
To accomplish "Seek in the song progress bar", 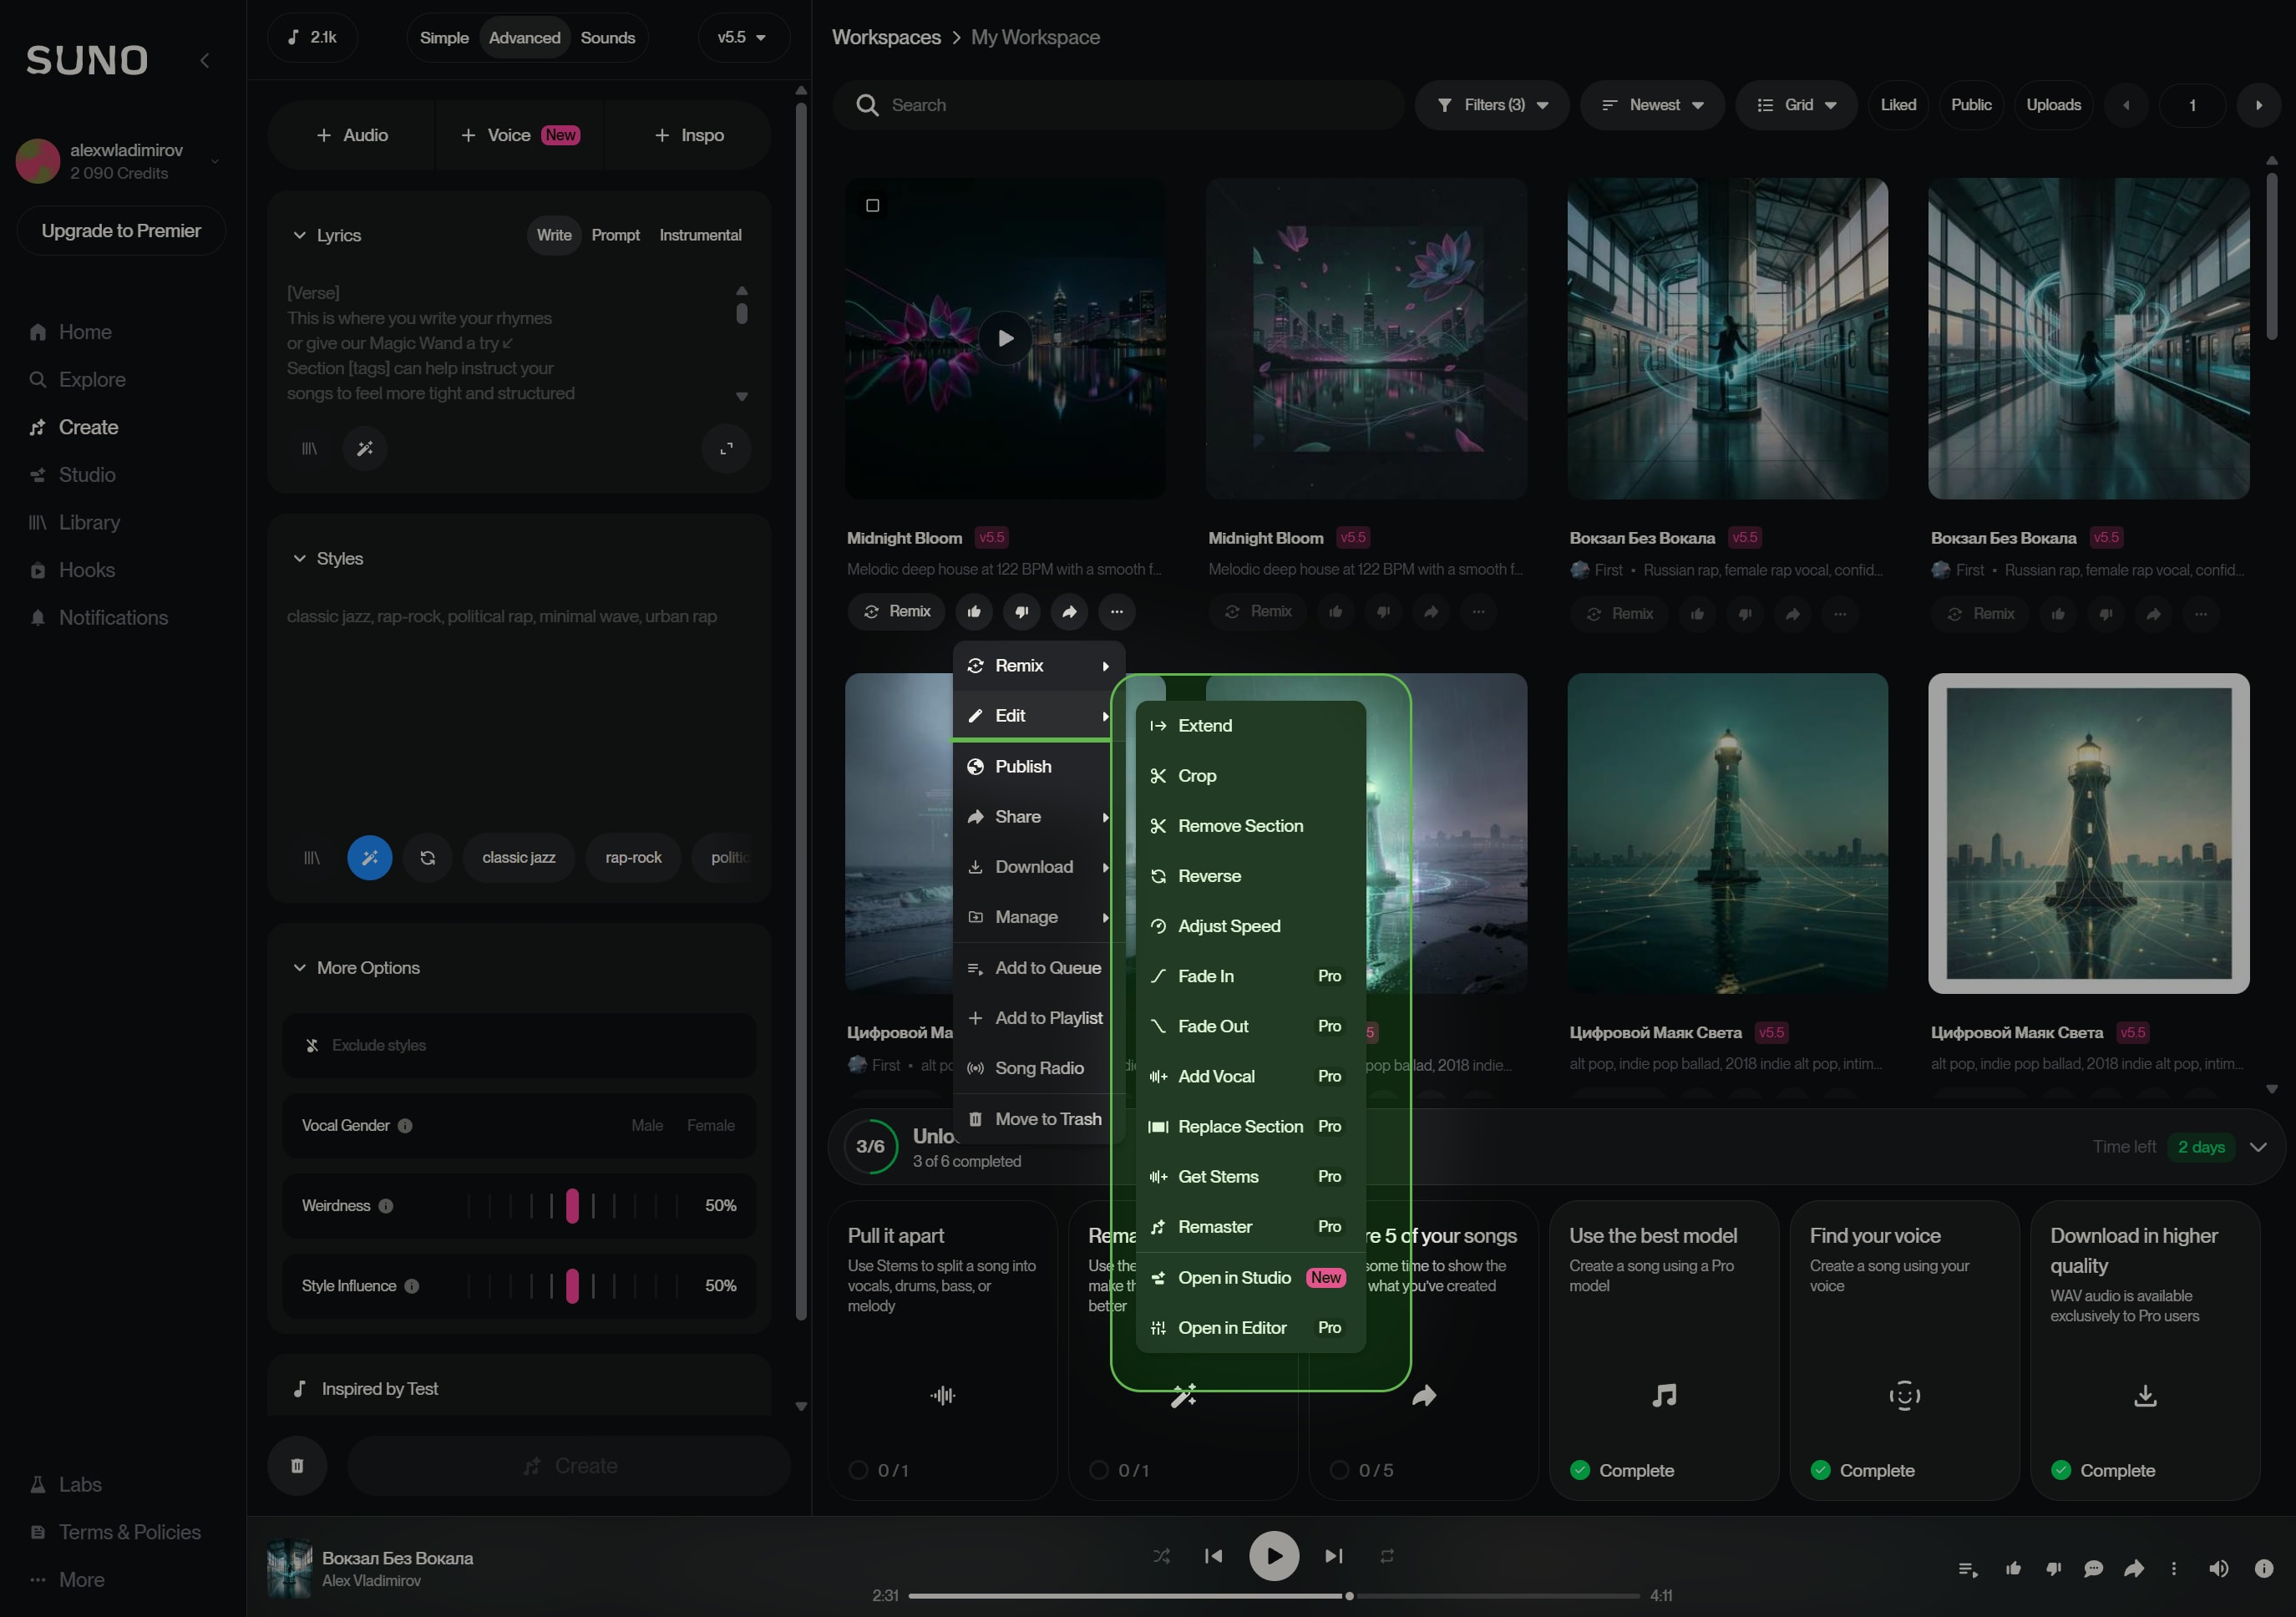I will click(1274, 1596).
